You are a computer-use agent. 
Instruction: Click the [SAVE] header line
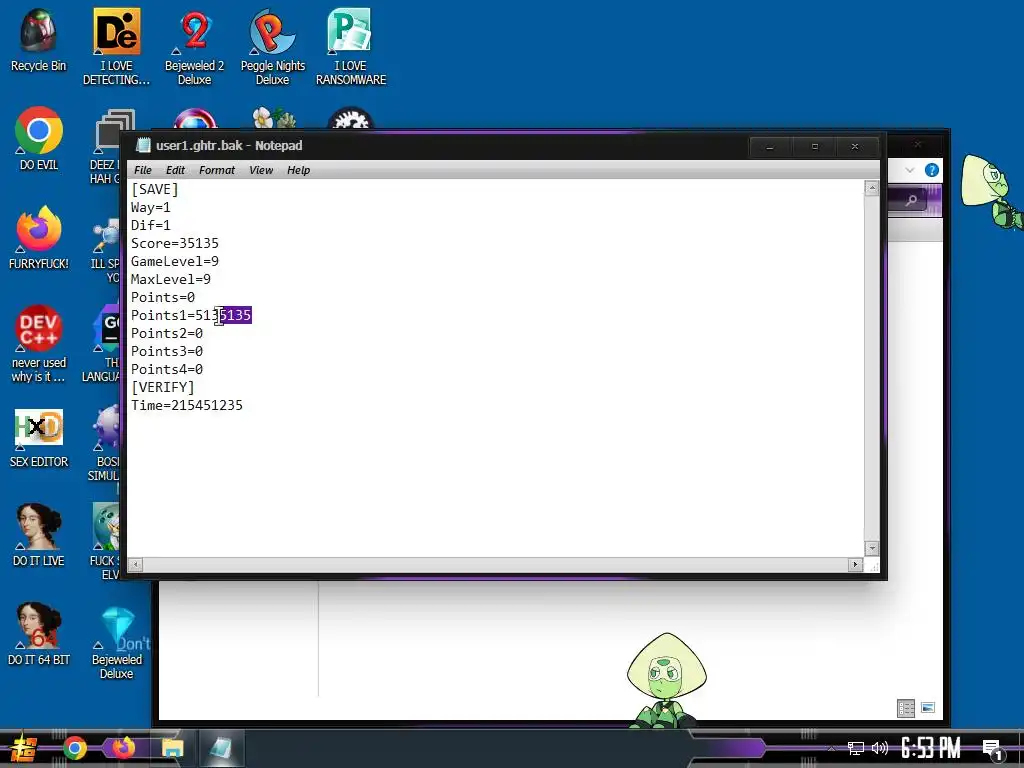tap(155, 189)
